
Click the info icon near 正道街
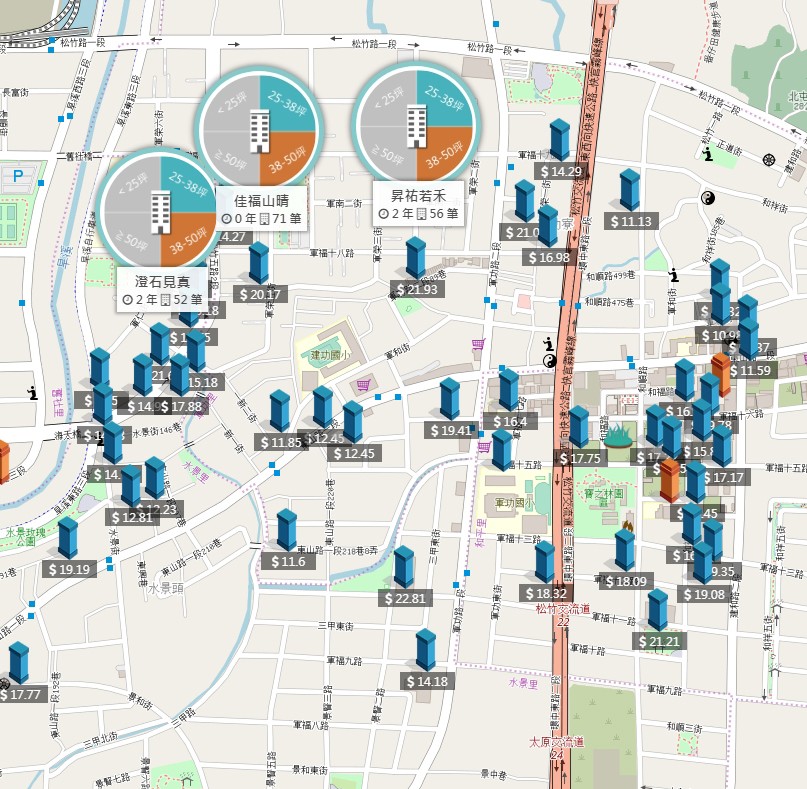click(708, 153)
